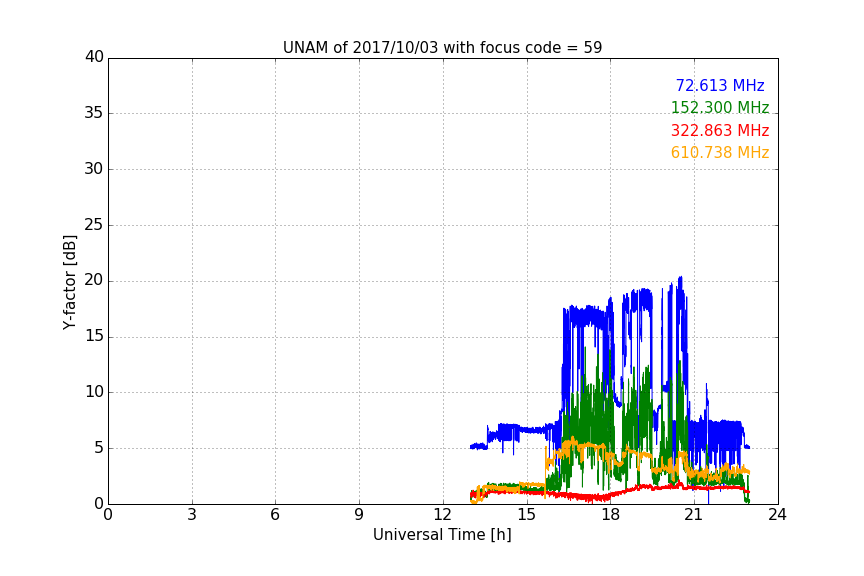Click the y-axis tick label 5

coord(99,448)
